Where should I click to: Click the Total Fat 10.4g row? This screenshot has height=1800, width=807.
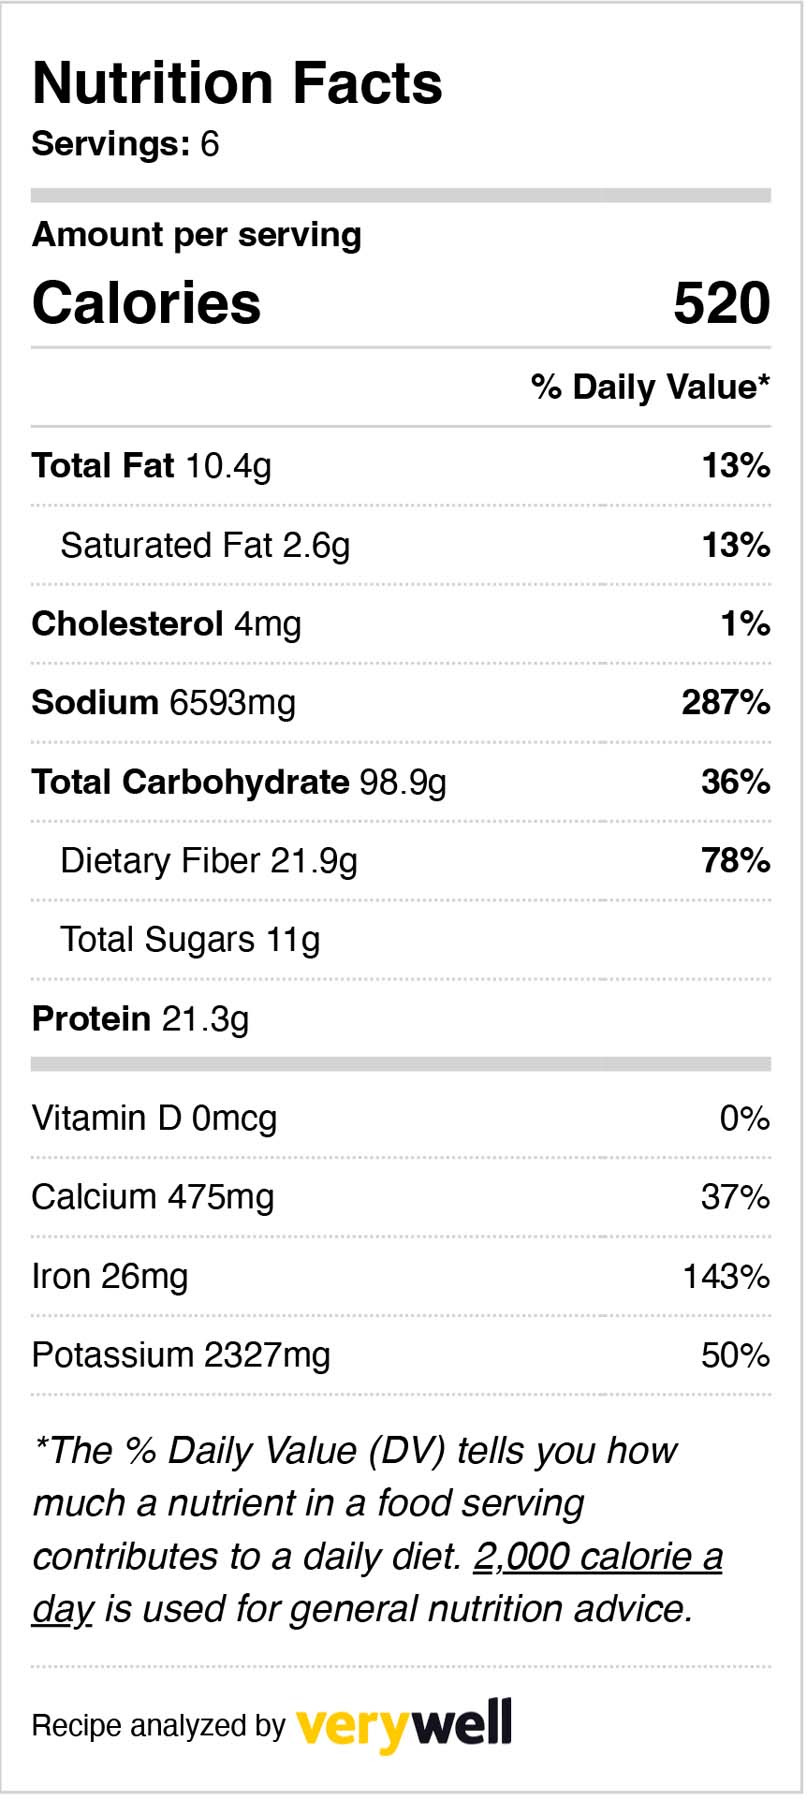click(151, 466)
